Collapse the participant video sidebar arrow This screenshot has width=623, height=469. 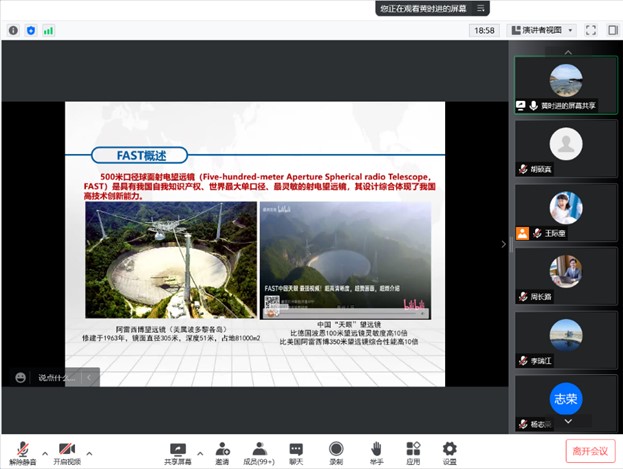[x=503, y=243]
